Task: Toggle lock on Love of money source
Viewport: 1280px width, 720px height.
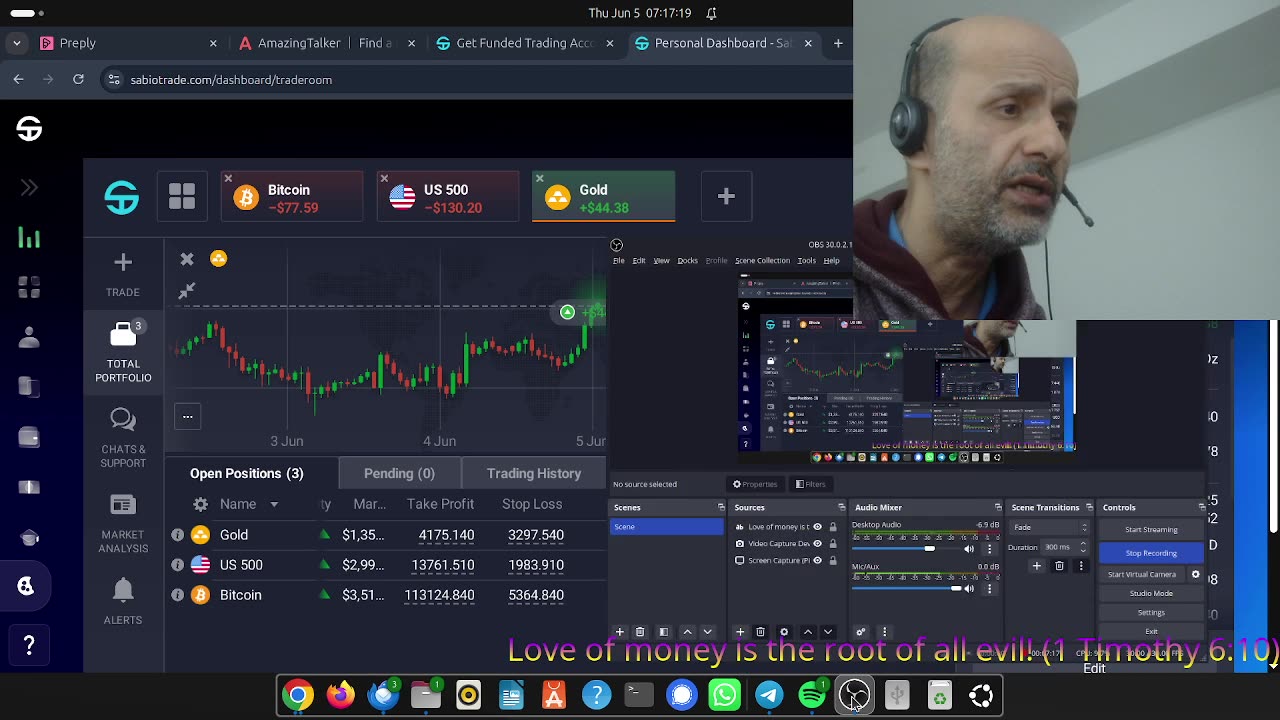Action: pos(832,527)
